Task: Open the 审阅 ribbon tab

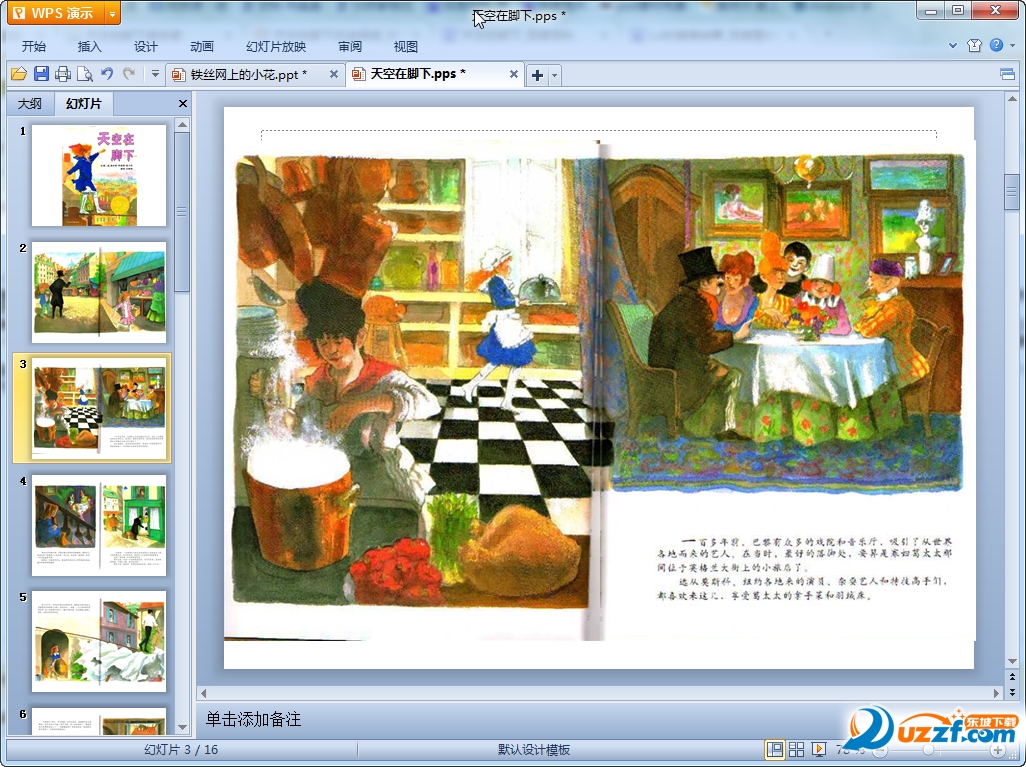Action: click(x=350, y=46)
